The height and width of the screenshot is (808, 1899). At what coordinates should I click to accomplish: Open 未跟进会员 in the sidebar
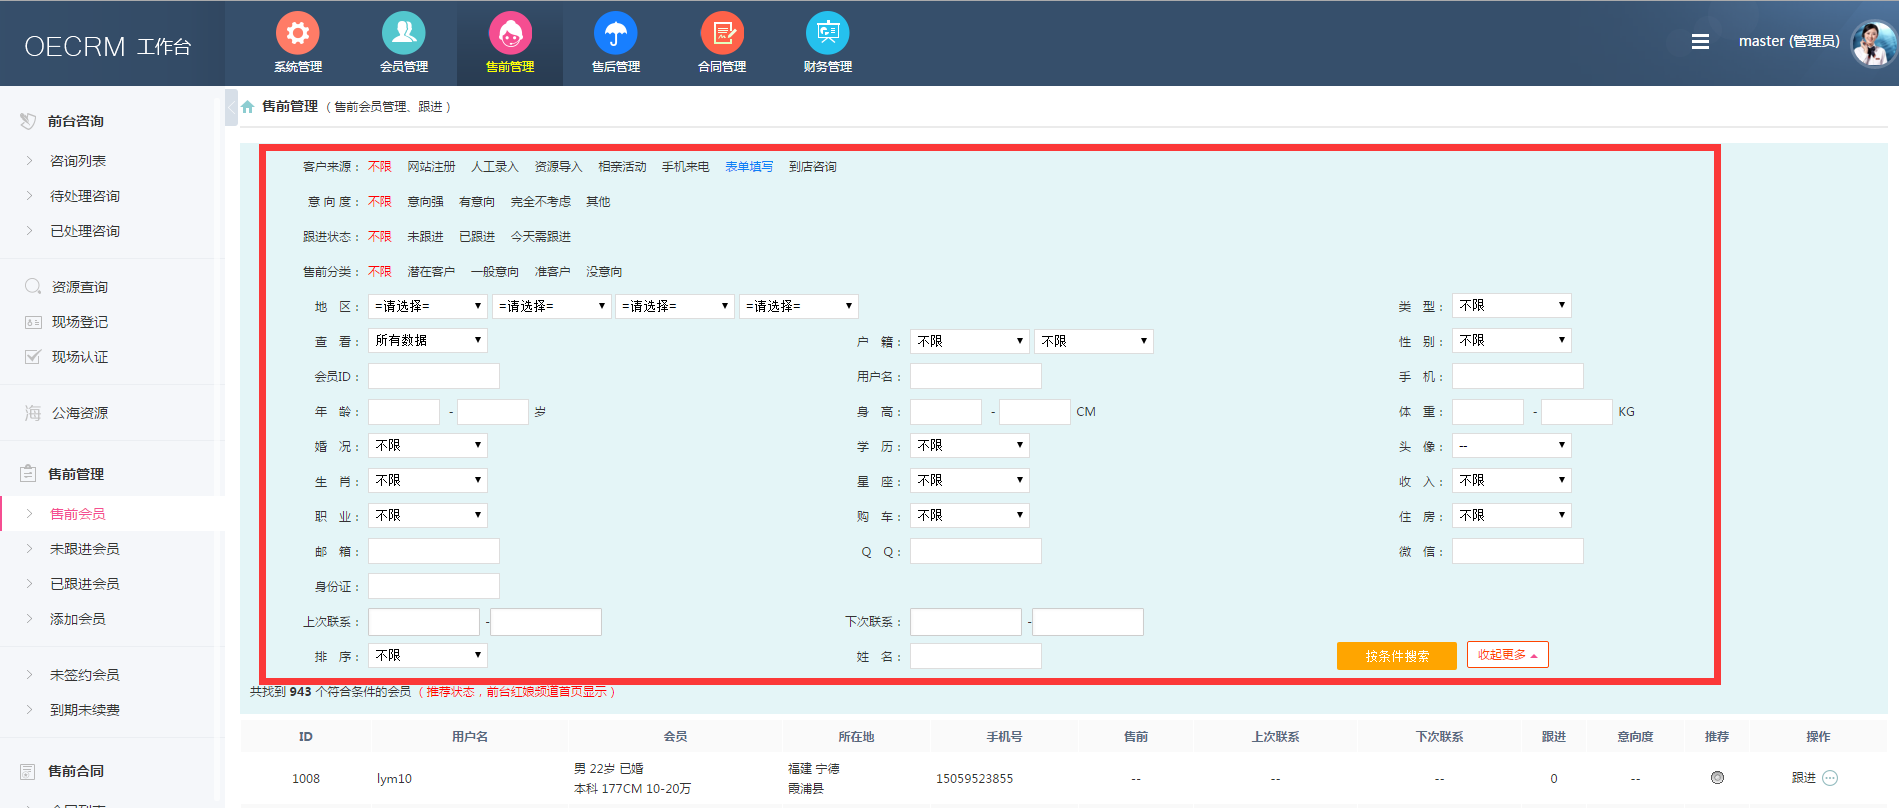point(85,549)
